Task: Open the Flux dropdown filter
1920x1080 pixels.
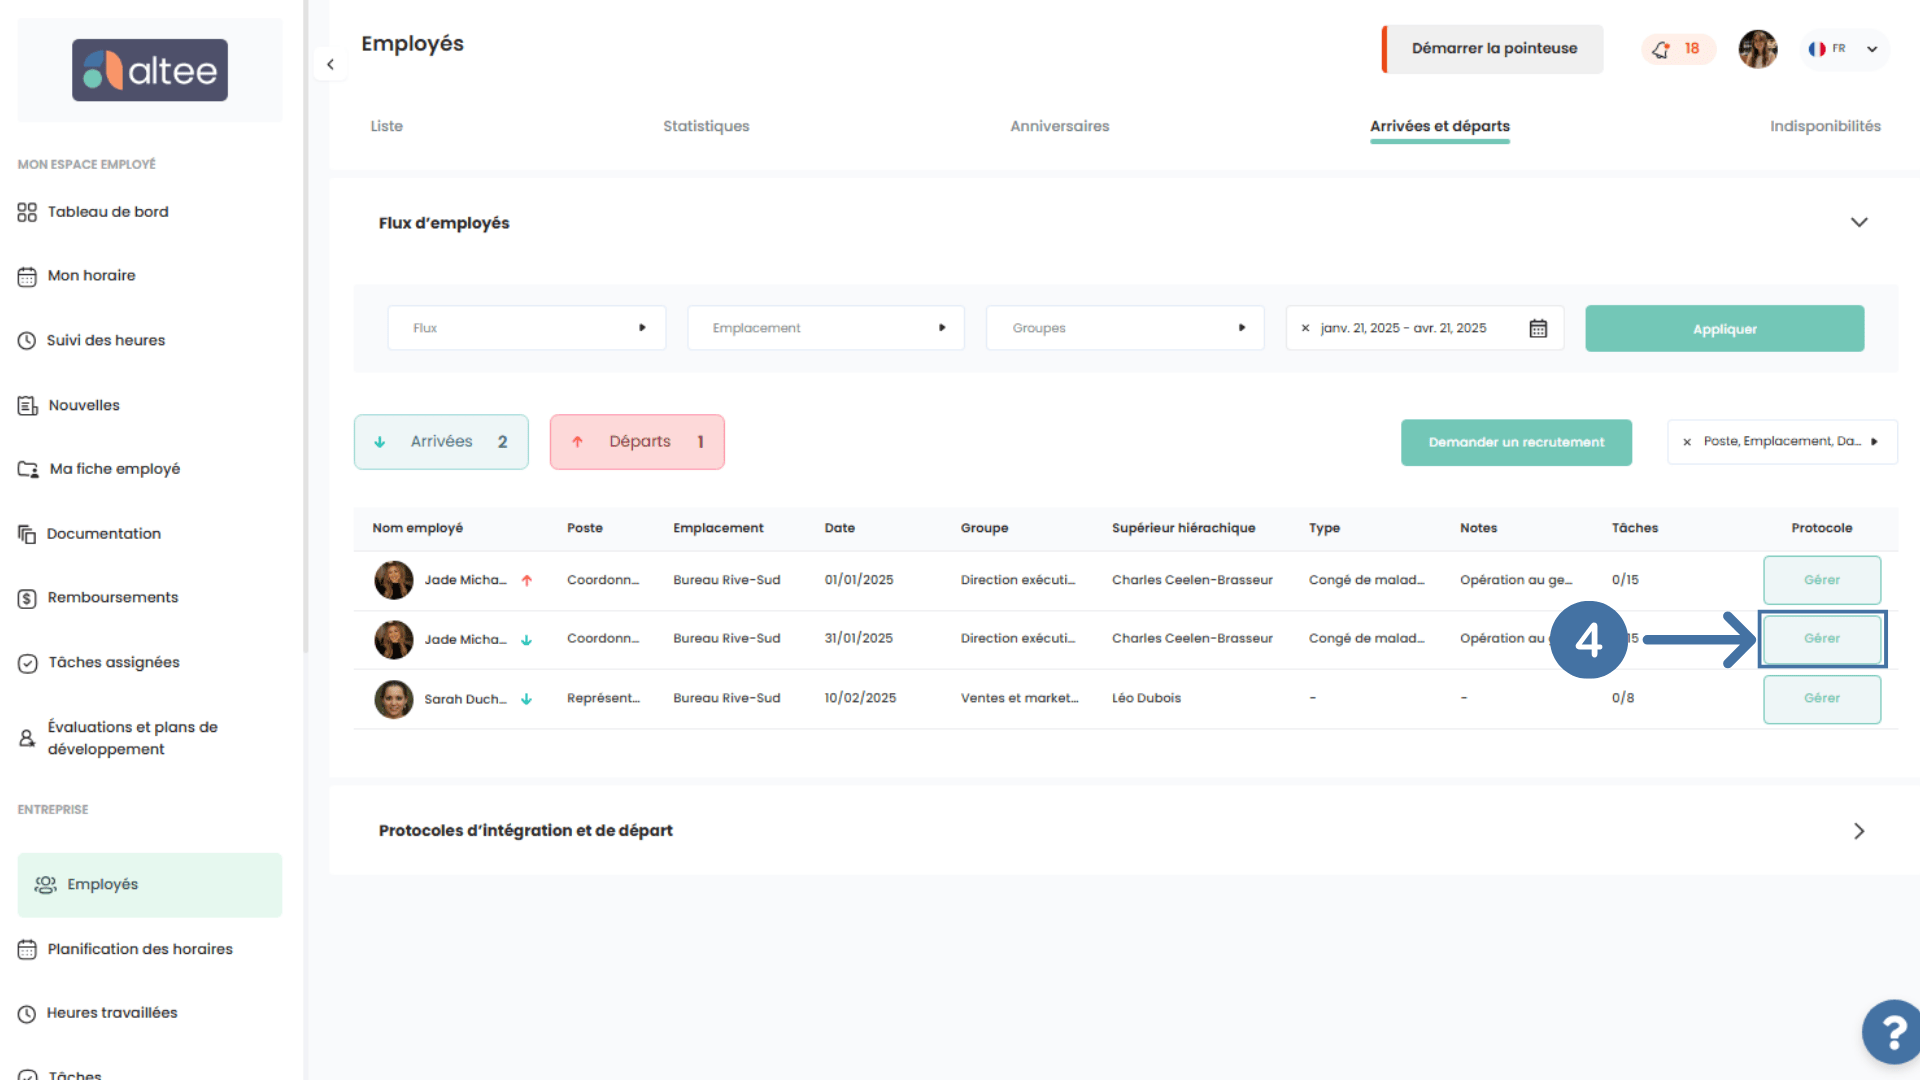Action: click(526, 328)
